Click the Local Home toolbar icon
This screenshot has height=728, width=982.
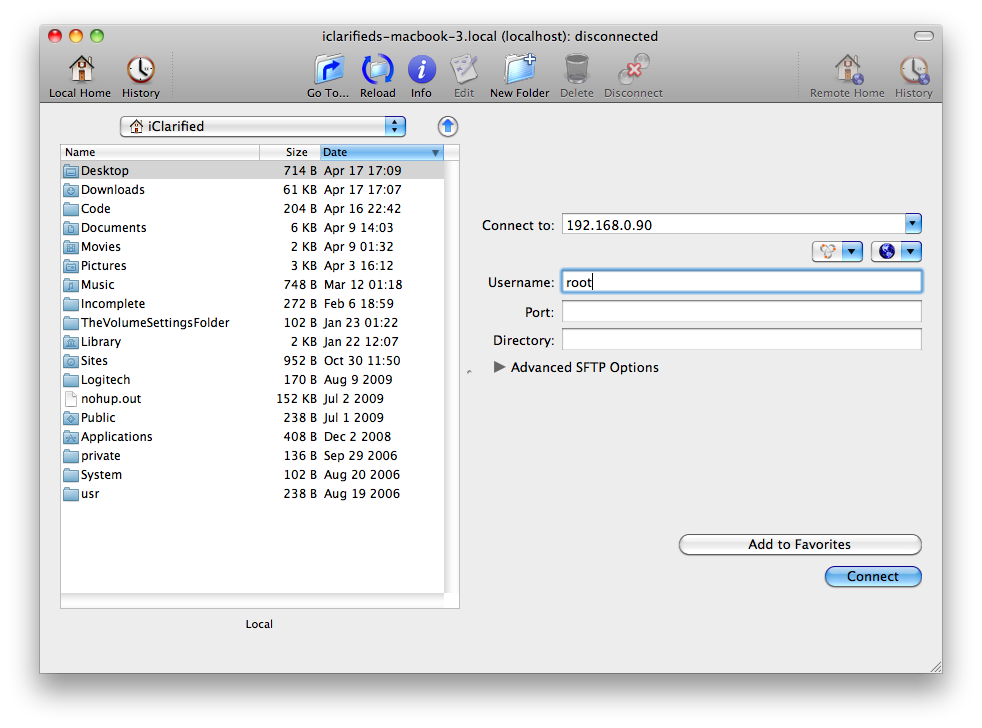80,71
